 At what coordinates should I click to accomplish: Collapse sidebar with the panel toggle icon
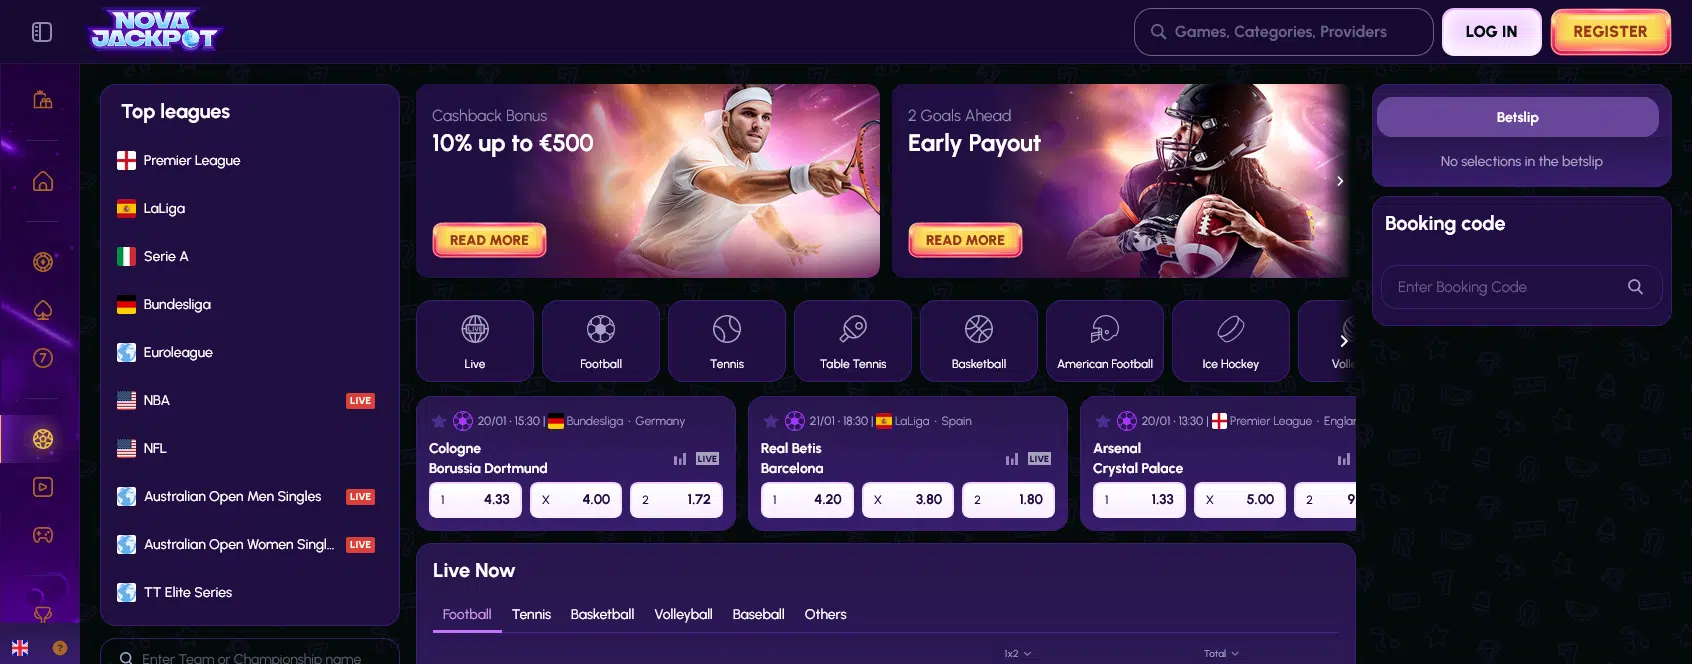tap(42, 32)
